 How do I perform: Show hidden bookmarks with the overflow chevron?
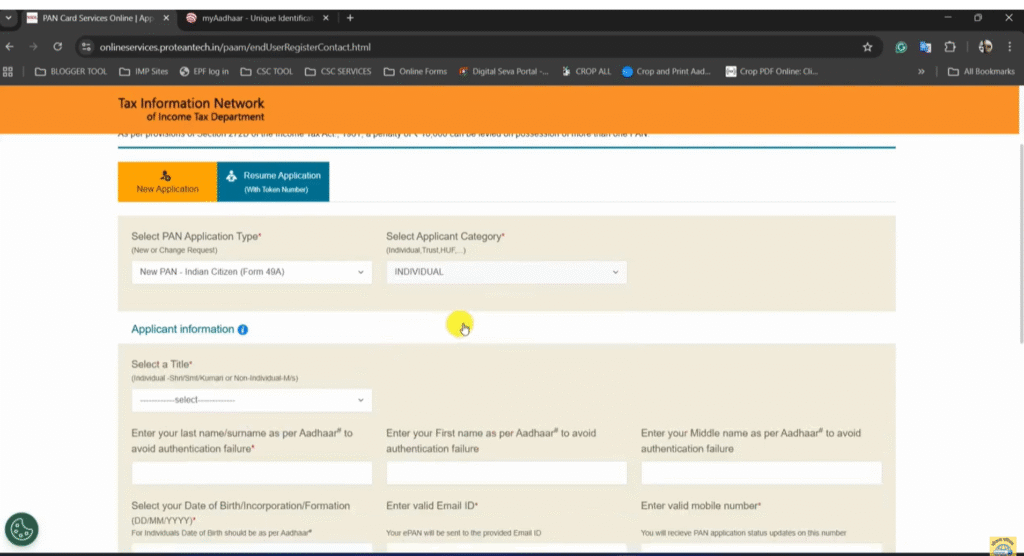tap(921, 72)
